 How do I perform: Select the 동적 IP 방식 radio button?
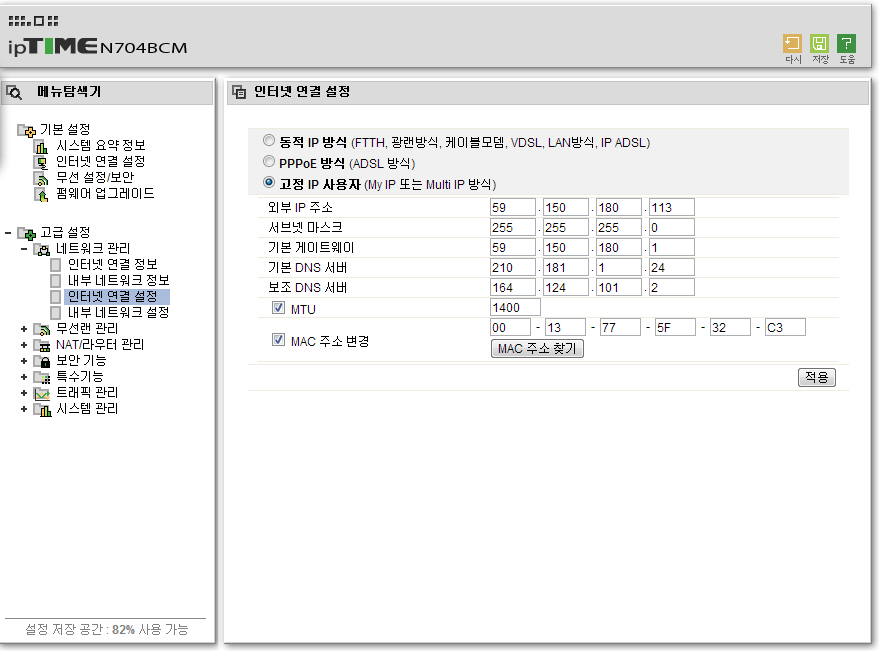[269, 140]
